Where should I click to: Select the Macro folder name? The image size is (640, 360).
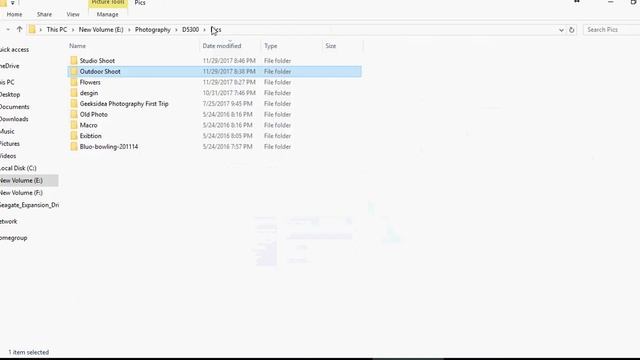point(88,125)
